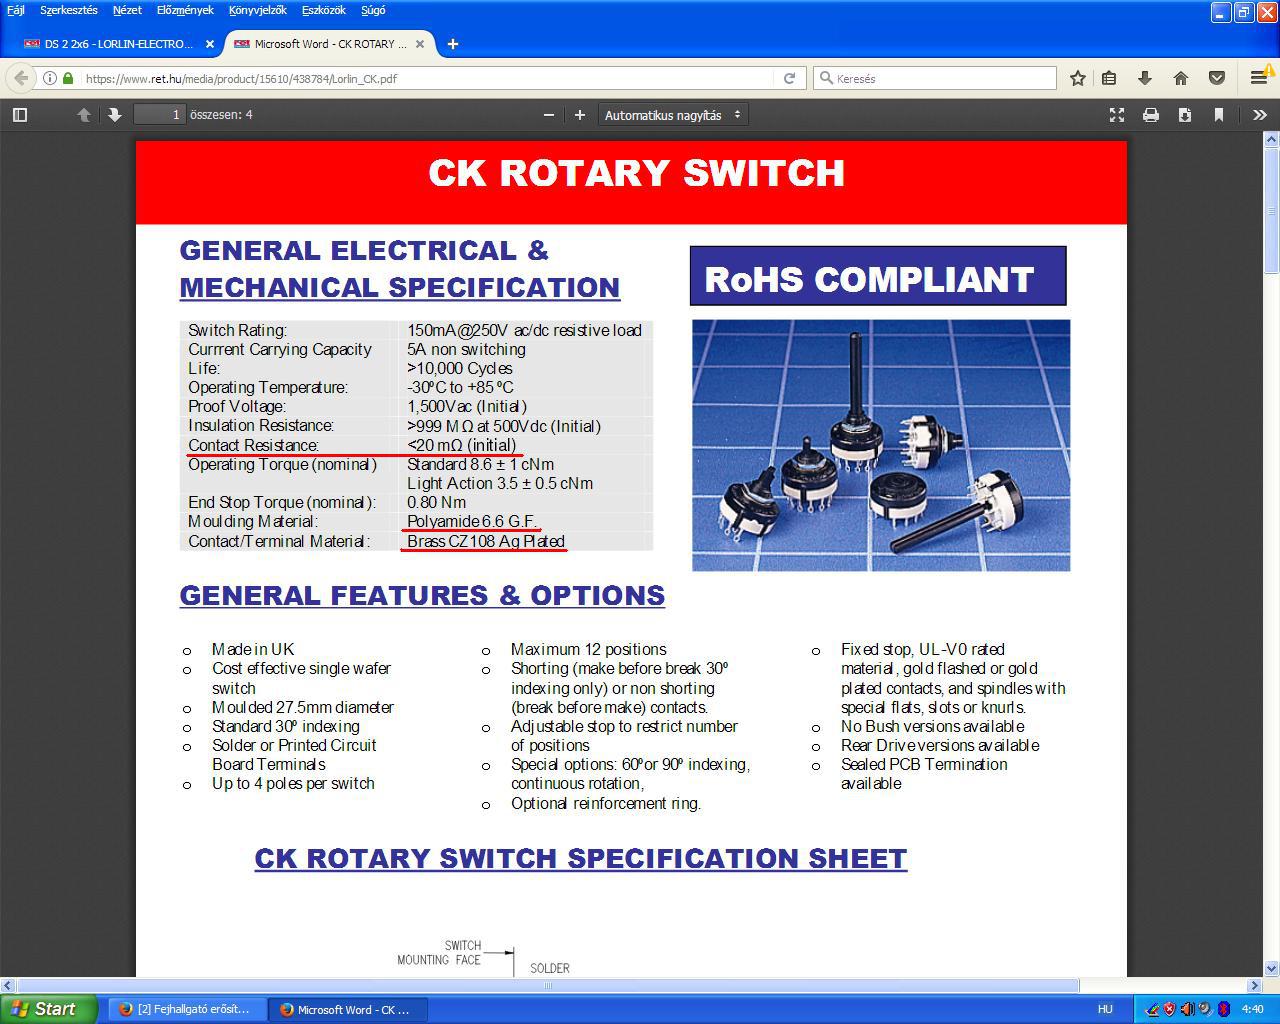Open the Firefox hamburger menu

pos(1259,78)
